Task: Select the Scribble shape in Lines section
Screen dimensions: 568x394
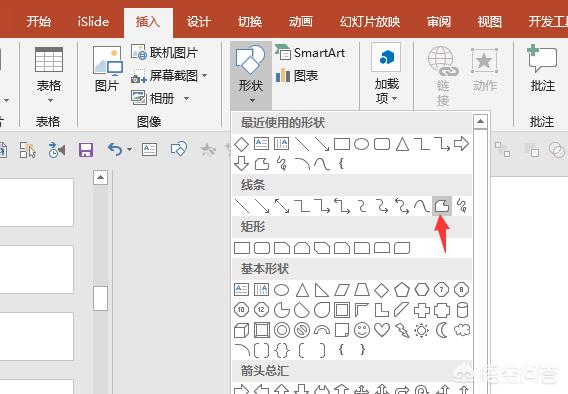Action: click(x=462, y=206)
